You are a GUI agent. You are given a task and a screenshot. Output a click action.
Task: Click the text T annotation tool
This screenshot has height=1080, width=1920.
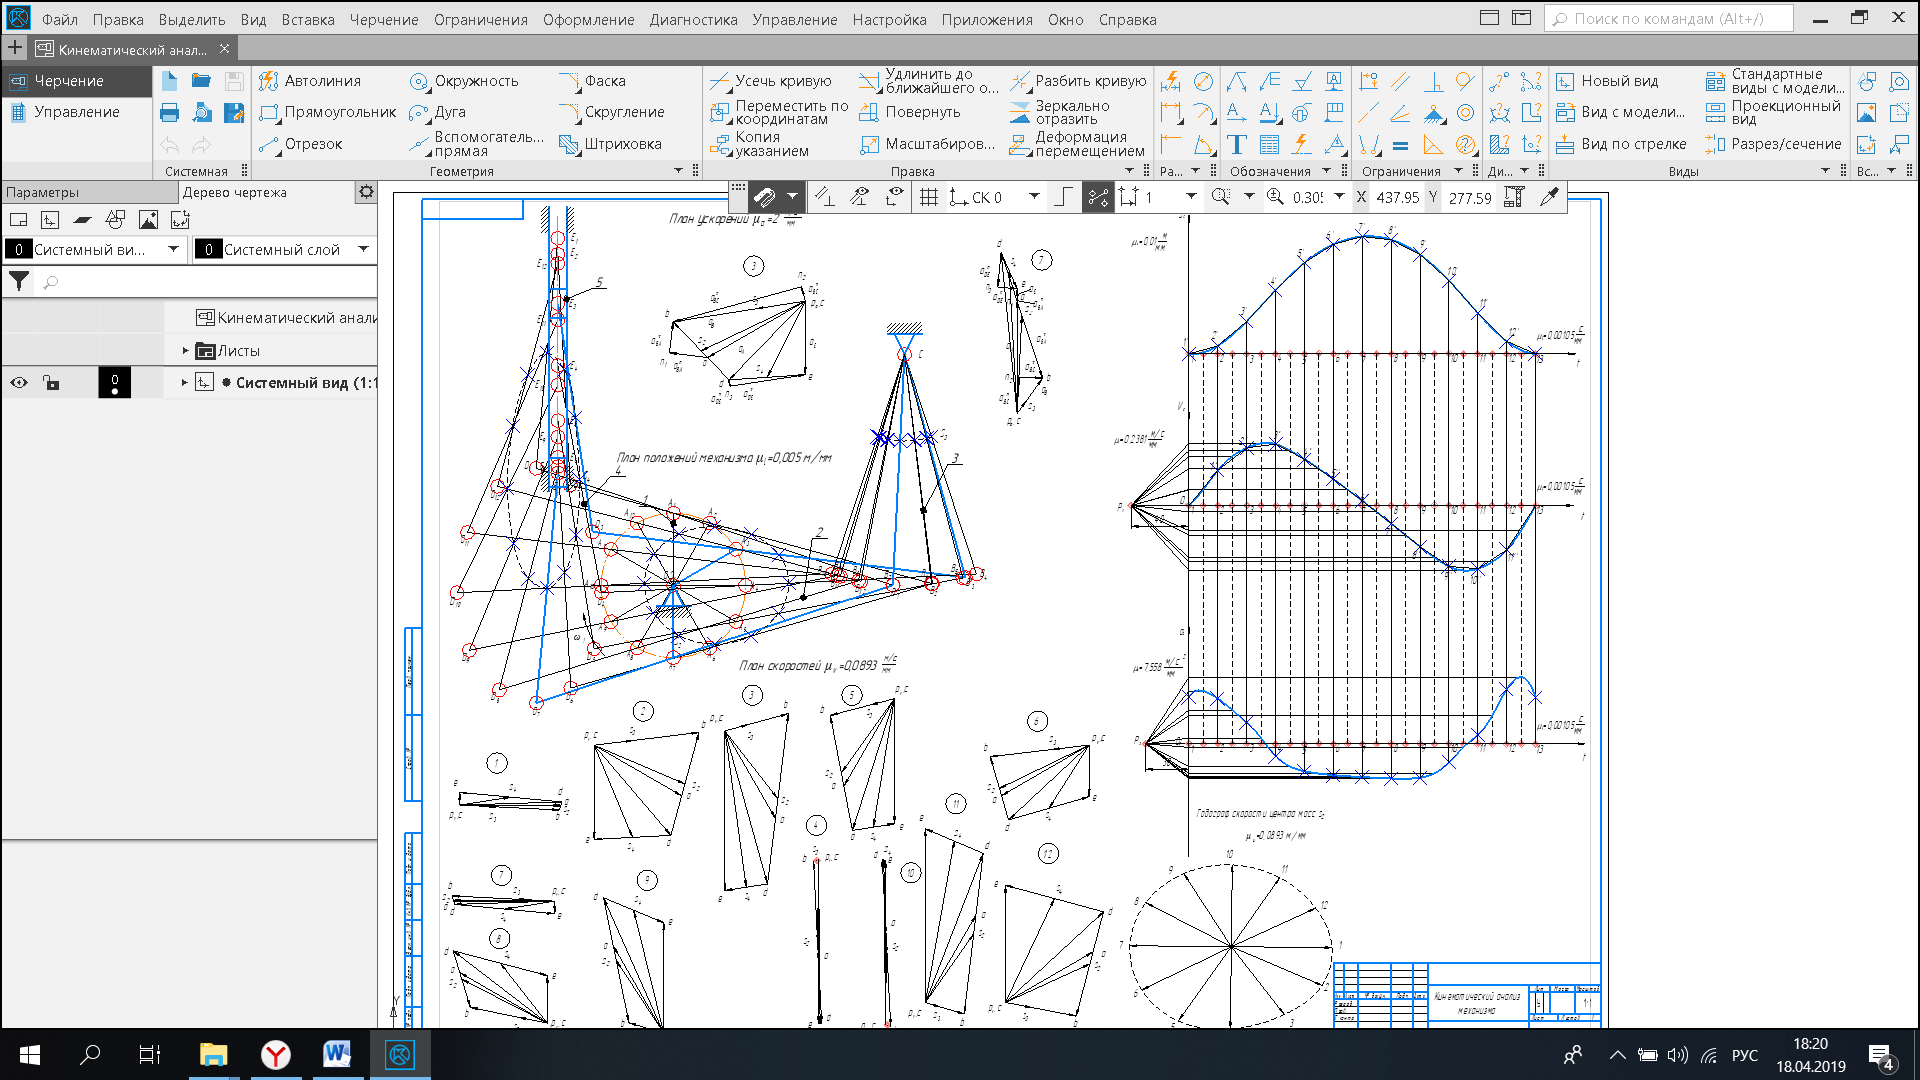1237,145
